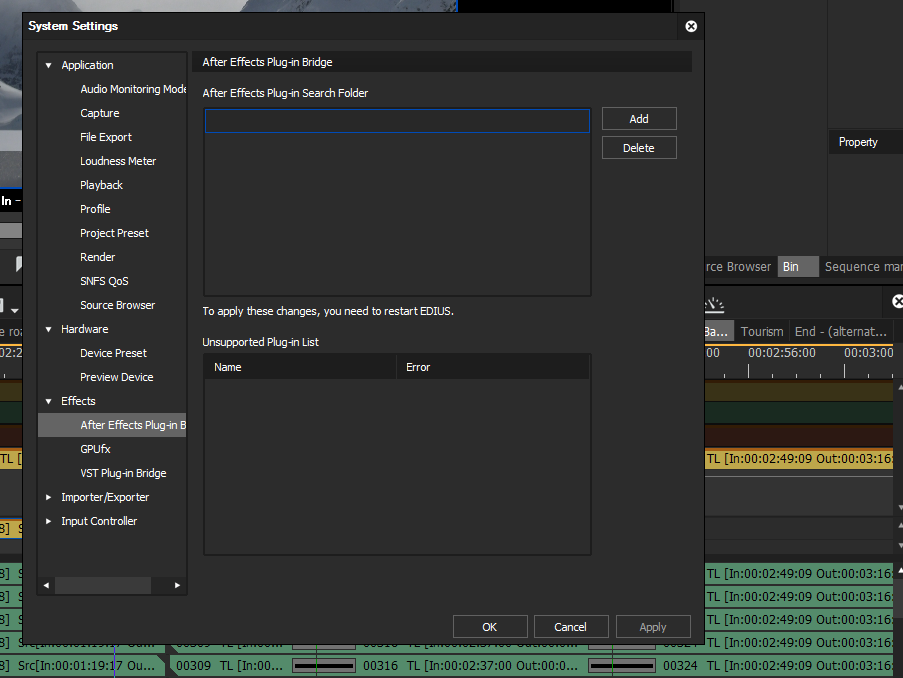The height and width of the screenshot is (678, 903).
Task: Click the settings tree right scroll arrow
Action: 177,585
